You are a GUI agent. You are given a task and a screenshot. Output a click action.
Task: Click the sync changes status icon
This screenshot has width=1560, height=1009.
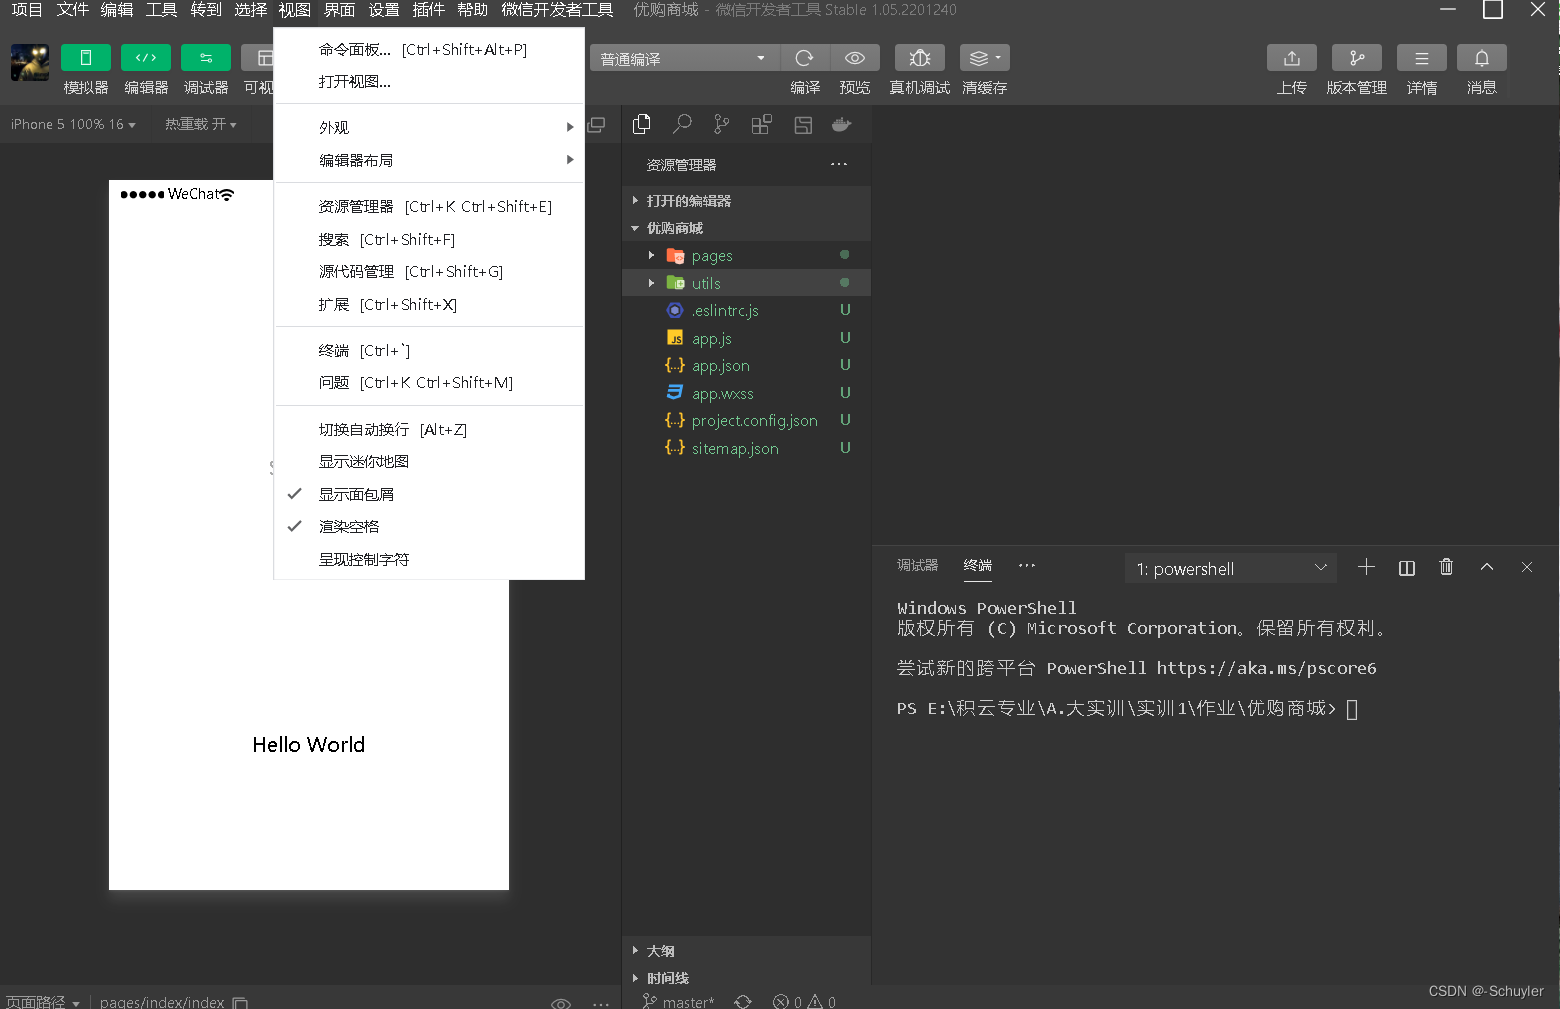(x=743, y=1001)
